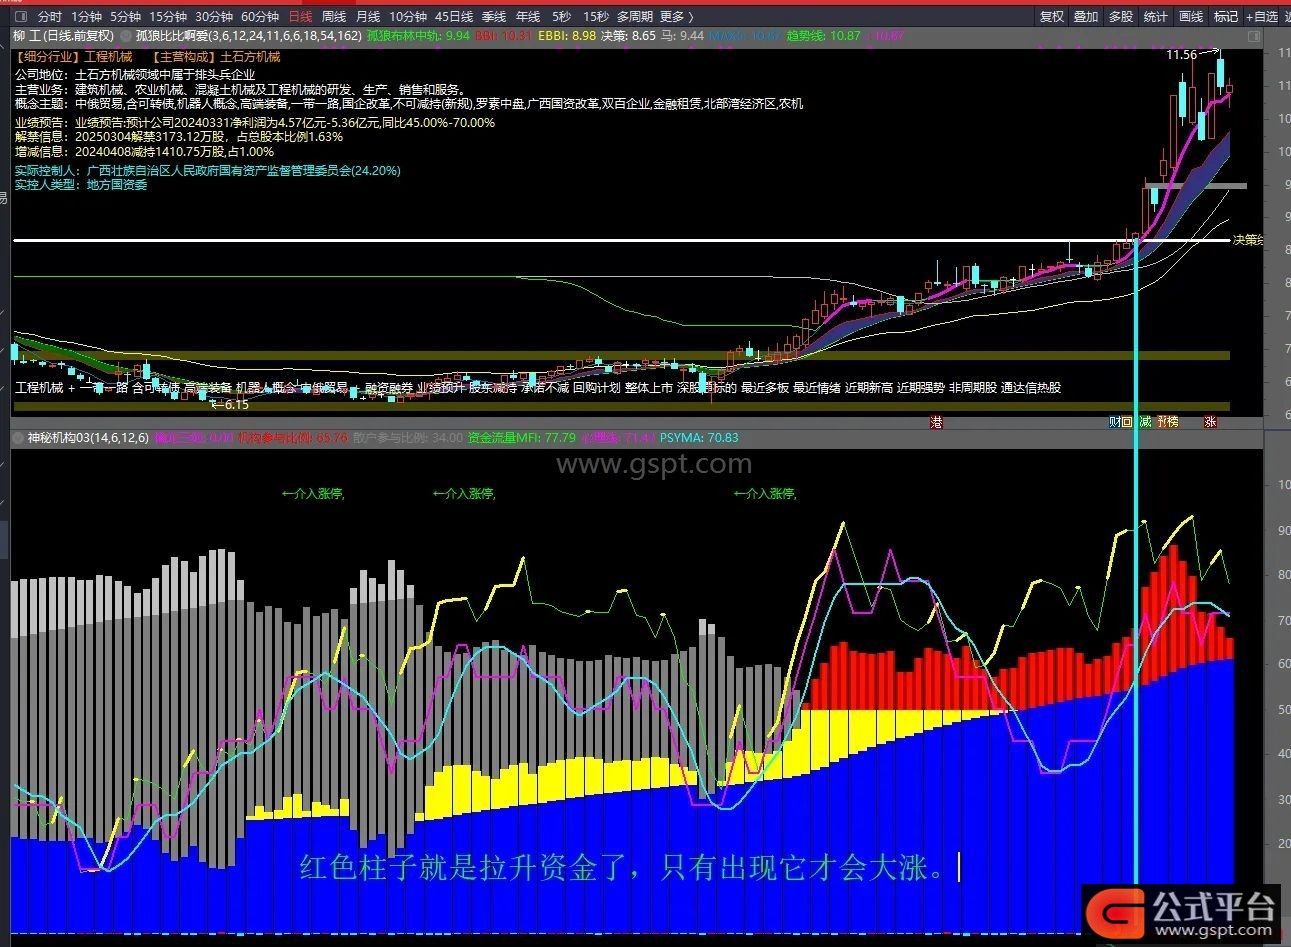Image resolution: width=1291 pixels, height=947 pixels.
Task: Click the 叠加 overlay button
Action: pyautogui.click(x=1086, y=16)
